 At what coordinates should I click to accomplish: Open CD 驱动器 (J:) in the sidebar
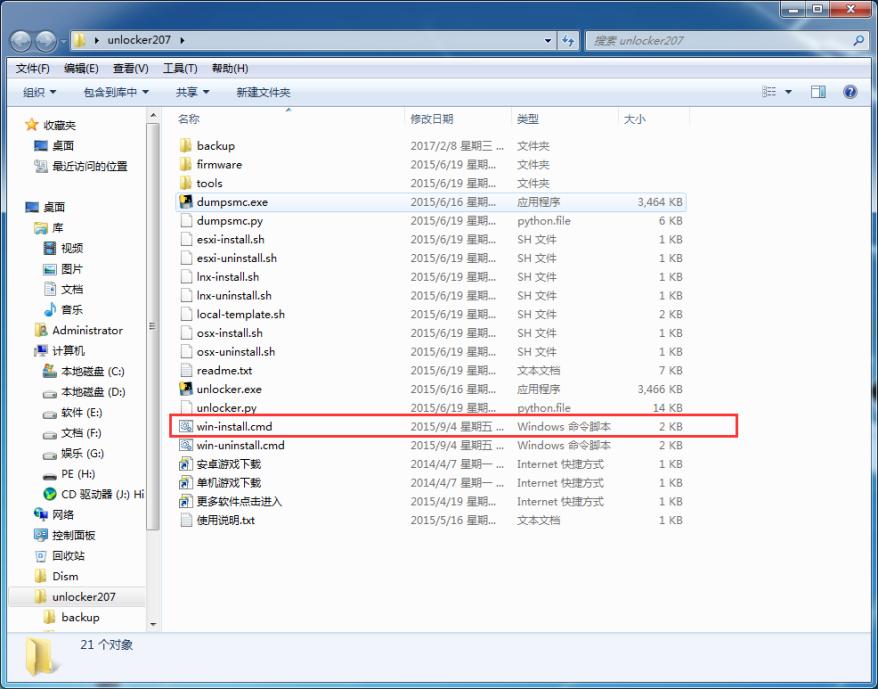94,494
